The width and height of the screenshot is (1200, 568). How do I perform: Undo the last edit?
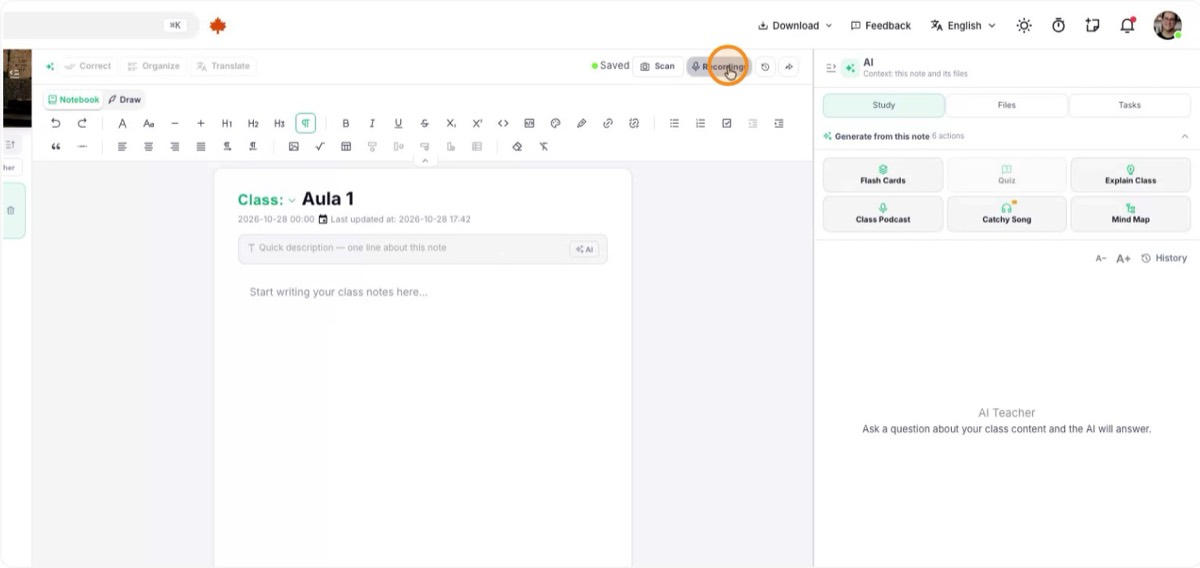[55, 123]
